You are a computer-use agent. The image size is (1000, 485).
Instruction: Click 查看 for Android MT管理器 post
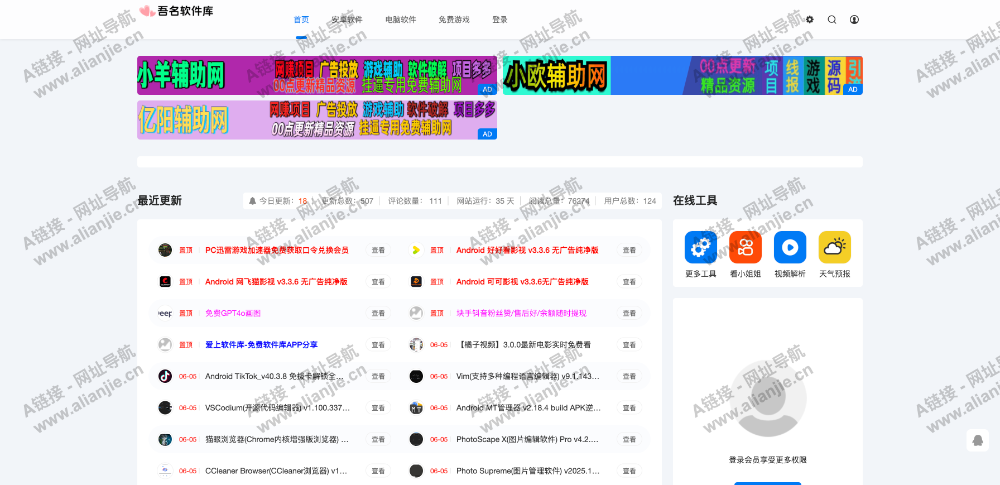[x=629, y=408]
